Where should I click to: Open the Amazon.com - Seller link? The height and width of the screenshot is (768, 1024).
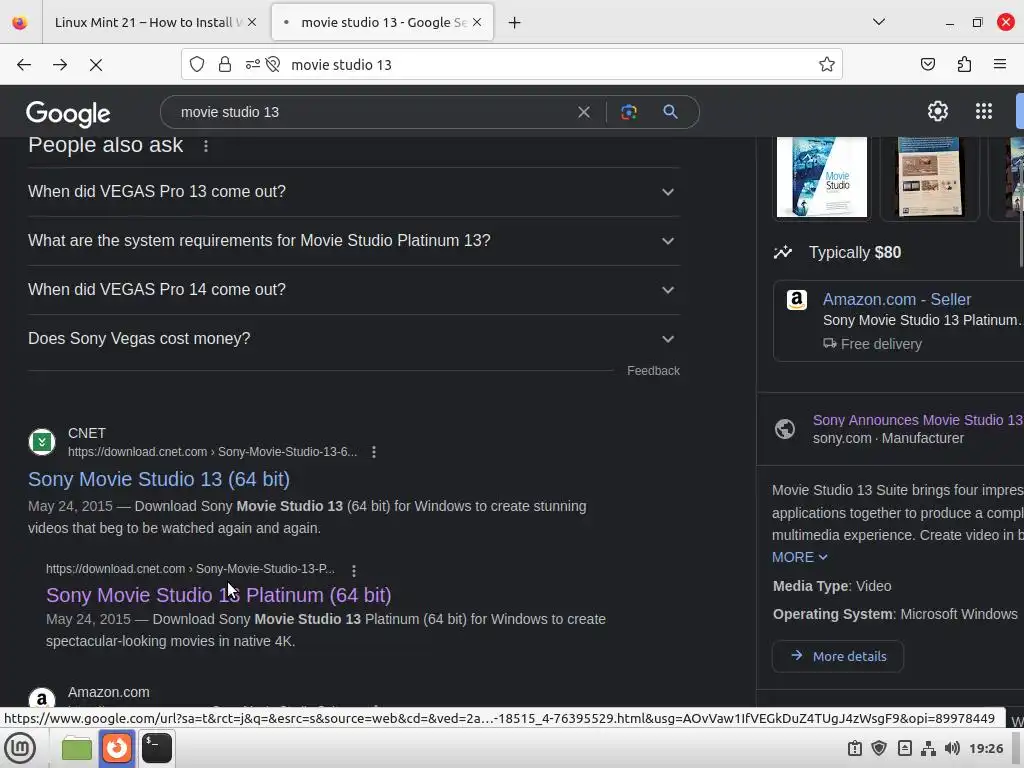(x=897, y=300)
